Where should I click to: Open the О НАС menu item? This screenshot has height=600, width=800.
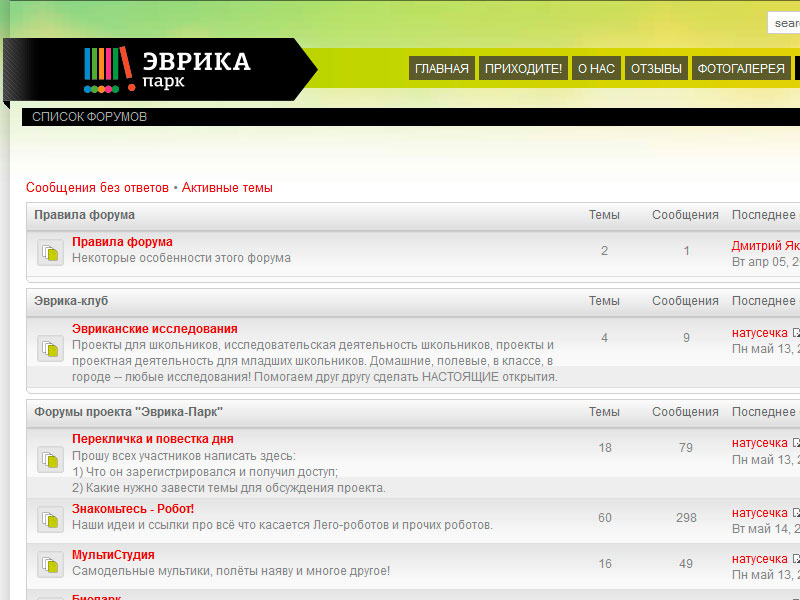596,69
